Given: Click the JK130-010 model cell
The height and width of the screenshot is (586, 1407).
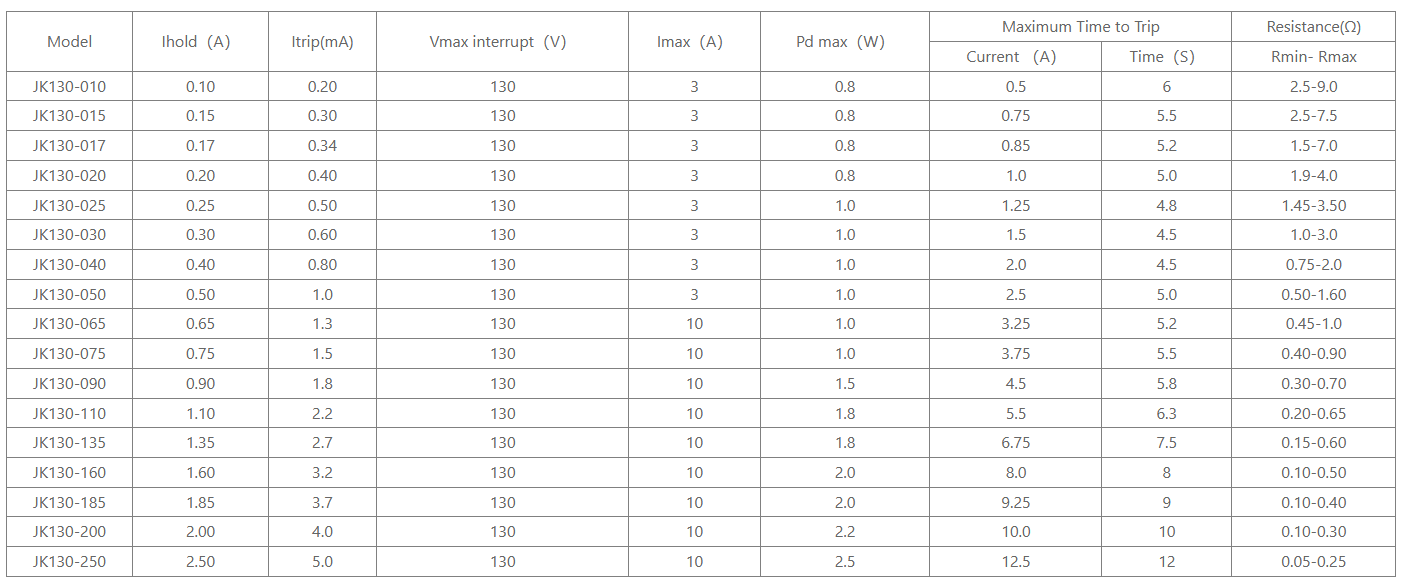Looking at the screenshot, I should click(69, 87).
